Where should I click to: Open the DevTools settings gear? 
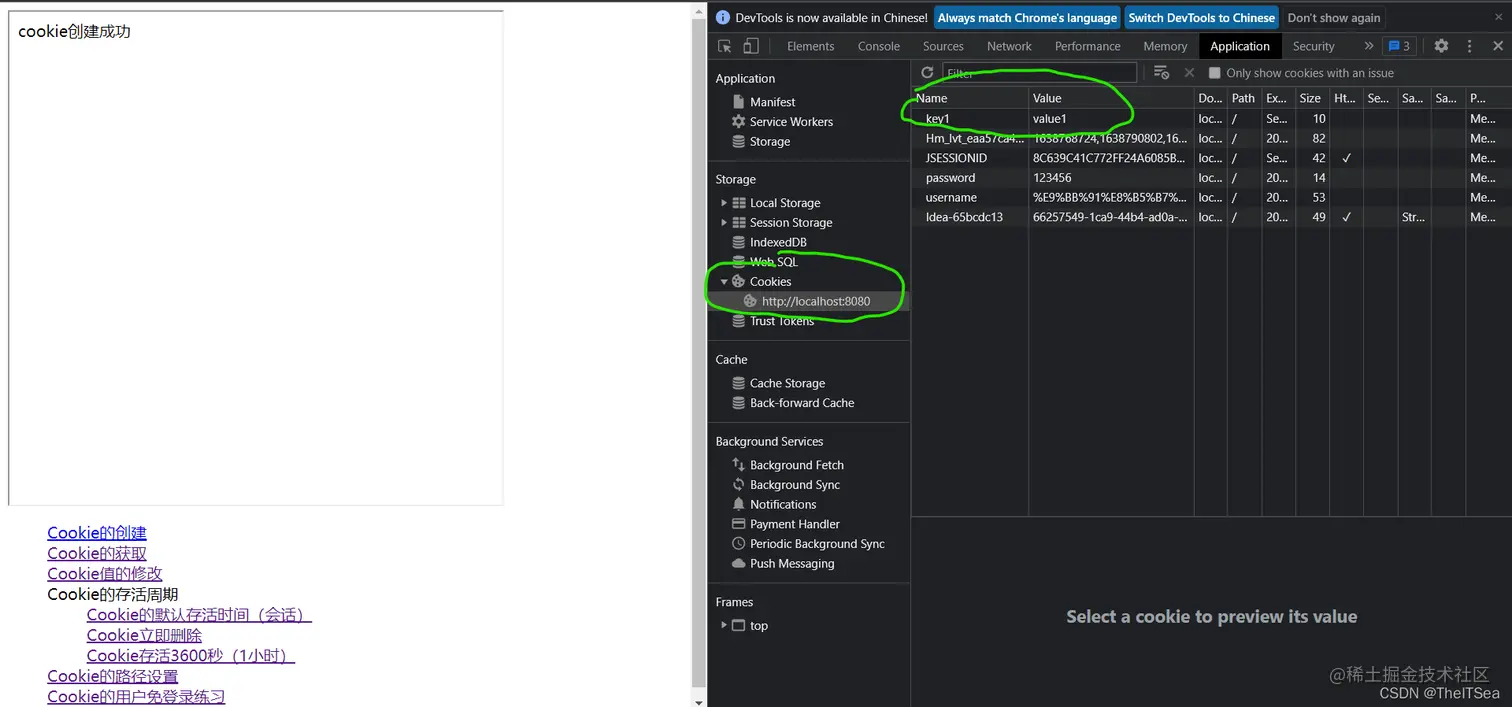click(x=1441, y=46)
